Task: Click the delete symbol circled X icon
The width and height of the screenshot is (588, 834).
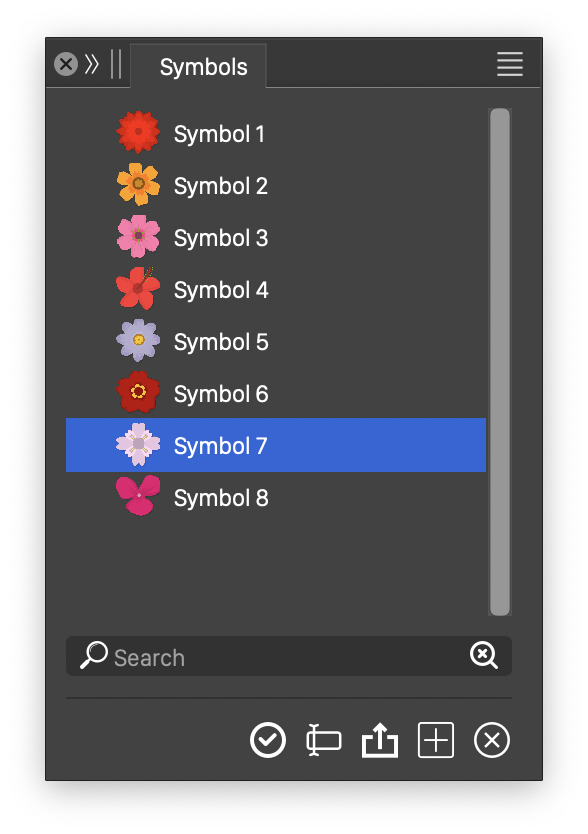Action: pos(492,740)
